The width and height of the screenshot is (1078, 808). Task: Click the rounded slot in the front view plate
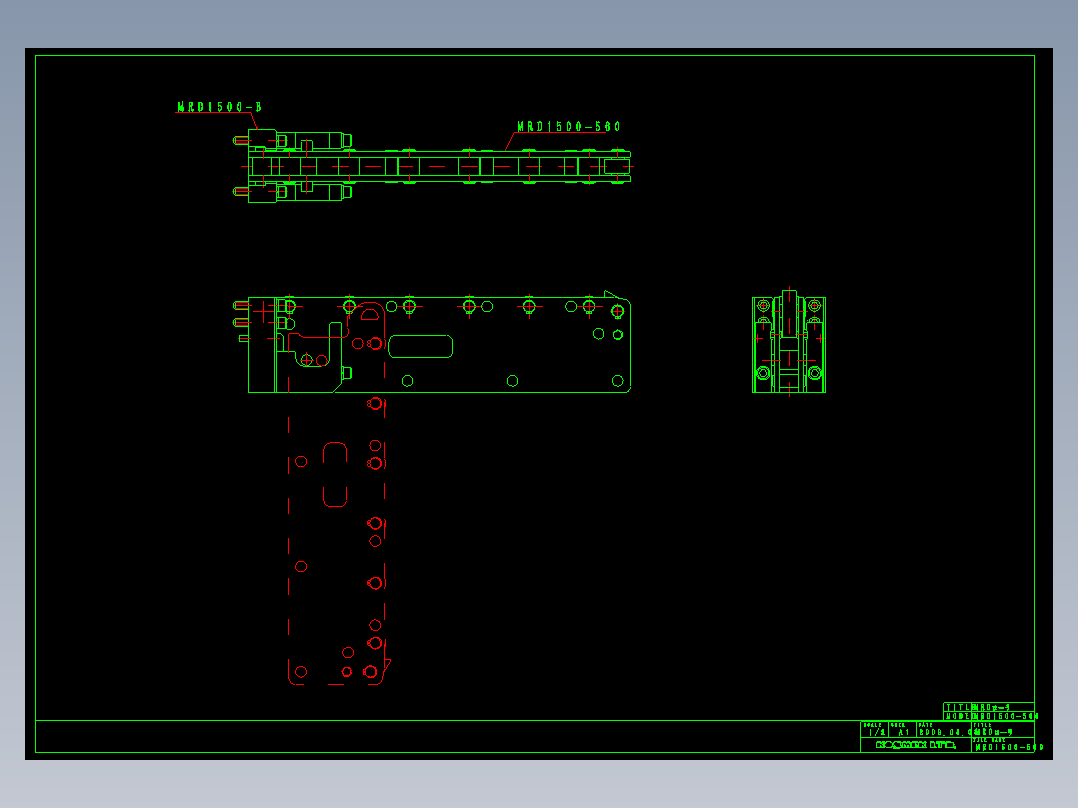(421, 347)
